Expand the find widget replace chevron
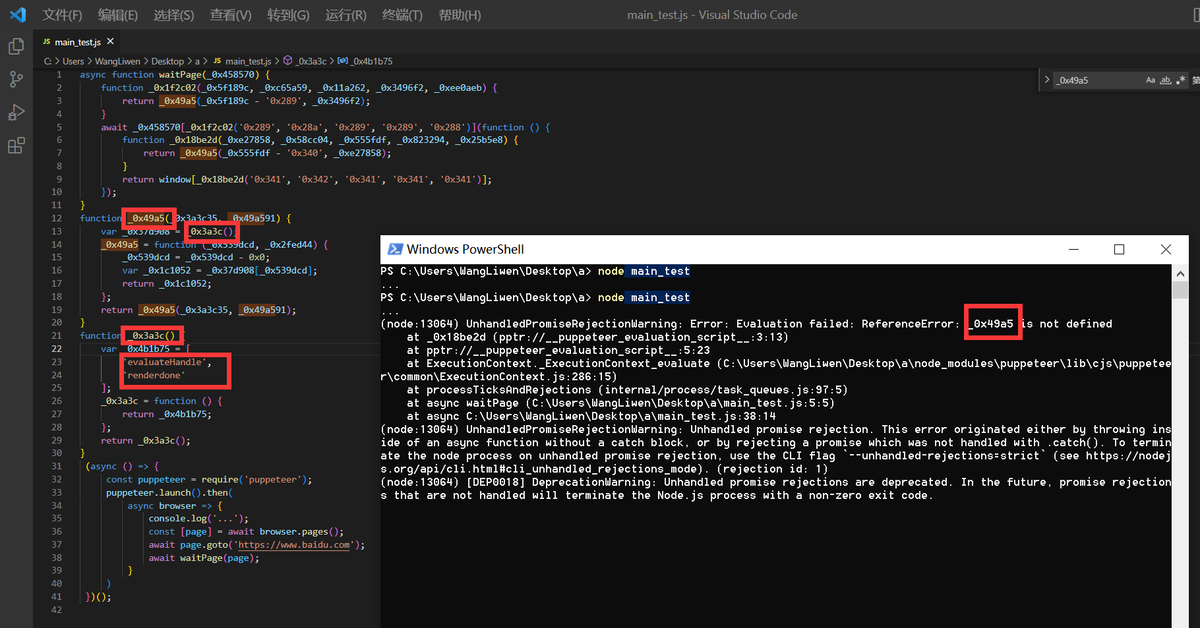1200x628 pixels. [x=1047, y=79]
